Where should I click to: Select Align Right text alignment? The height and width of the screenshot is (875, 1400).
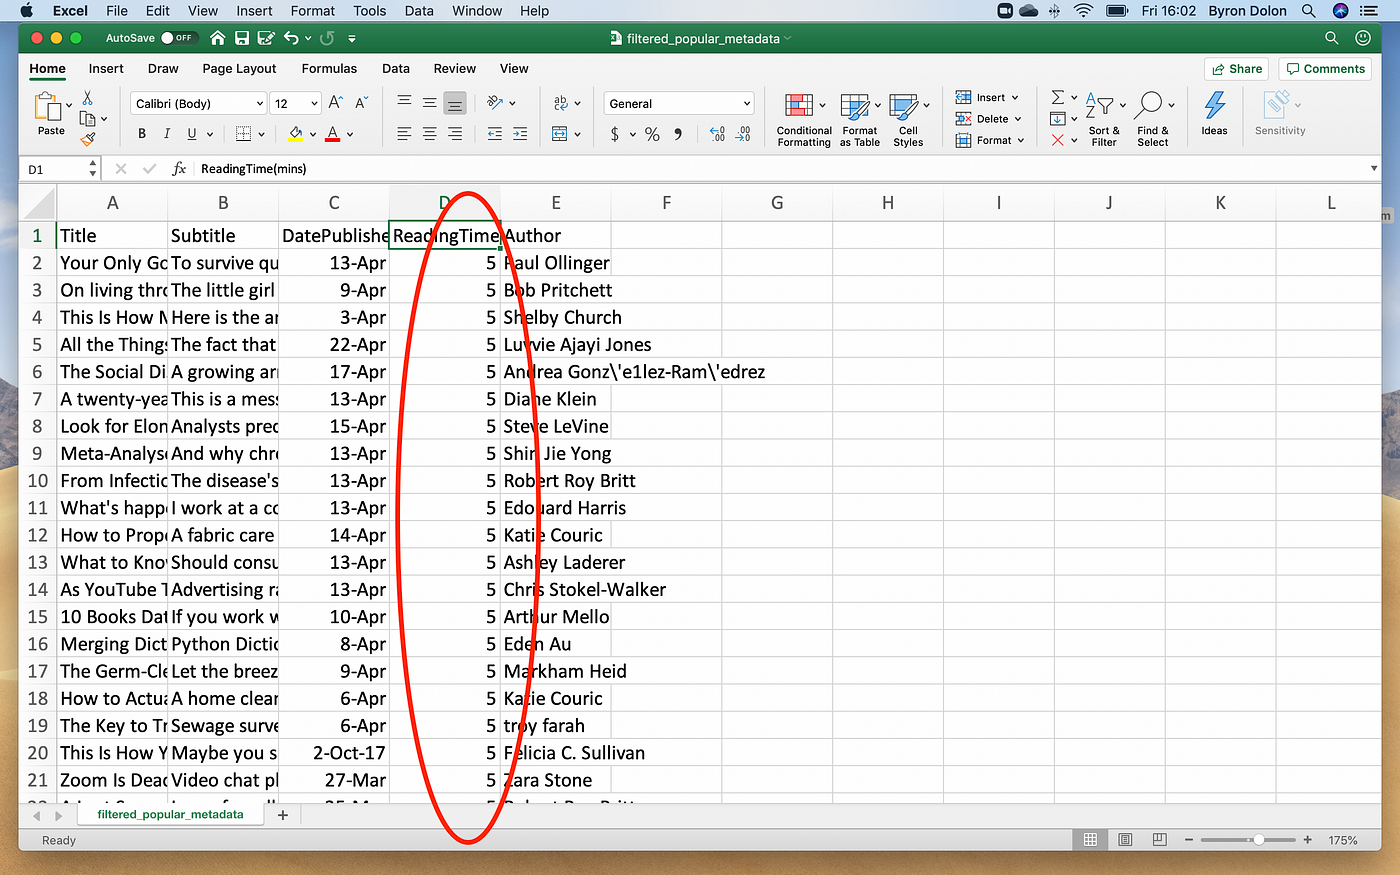(x=455, y=133)
